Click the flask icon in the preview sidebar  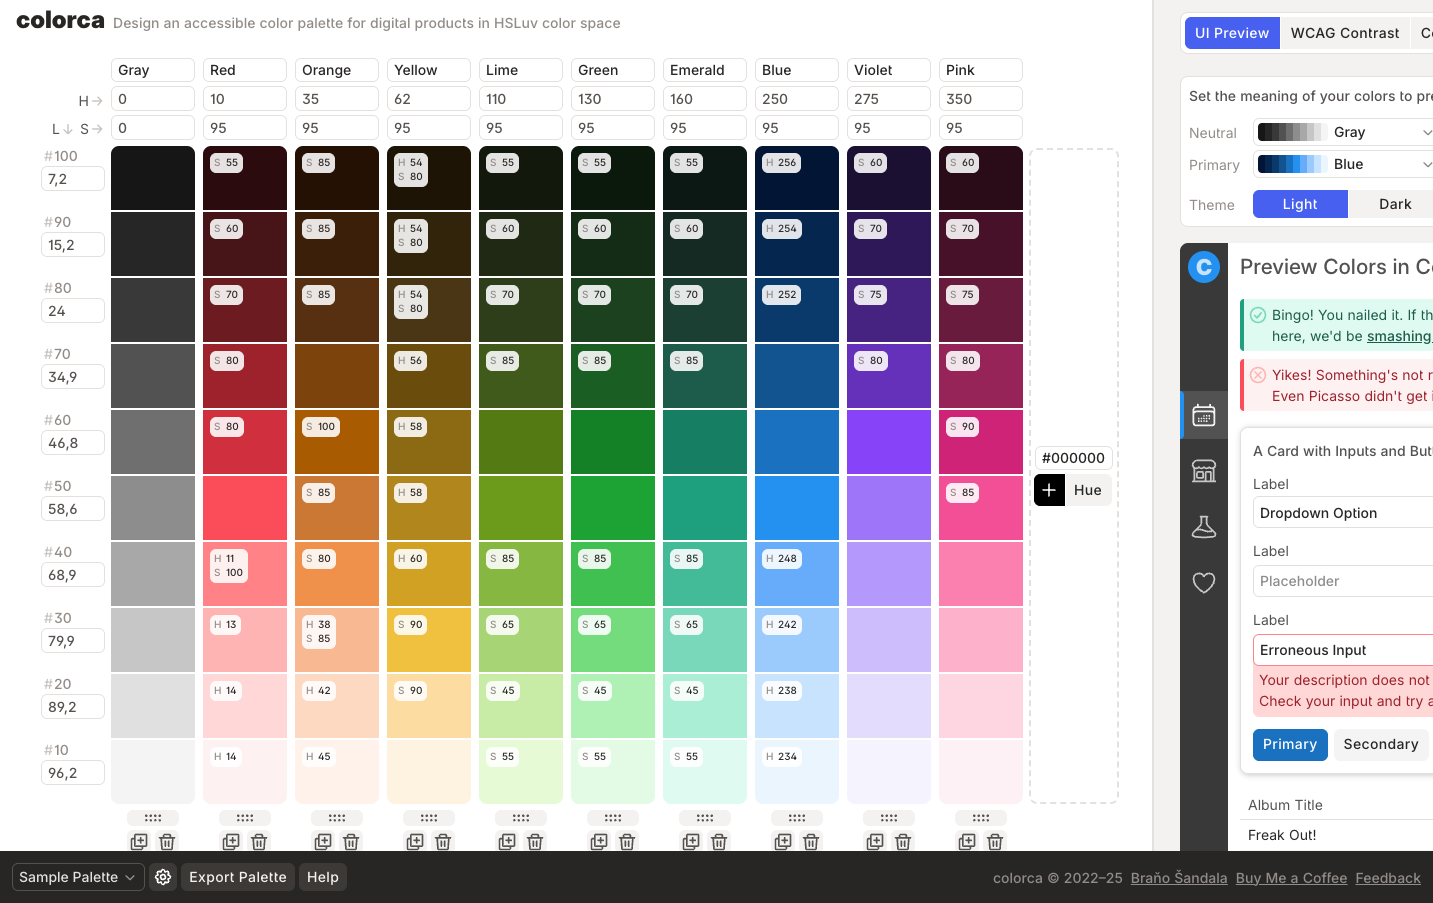tap(1203, 526)
